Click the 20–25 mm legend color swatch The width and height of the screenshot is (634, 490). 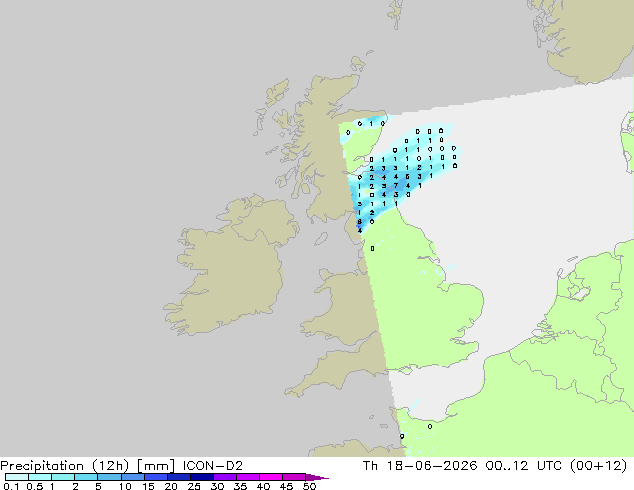click(x=179, y=477)
